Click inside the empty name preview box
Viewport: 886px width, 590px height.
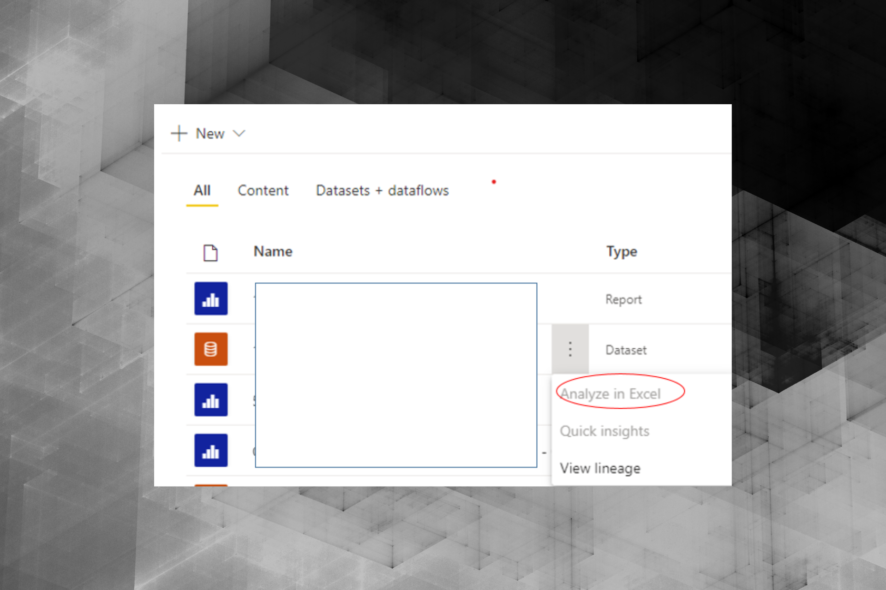[396, 375]
